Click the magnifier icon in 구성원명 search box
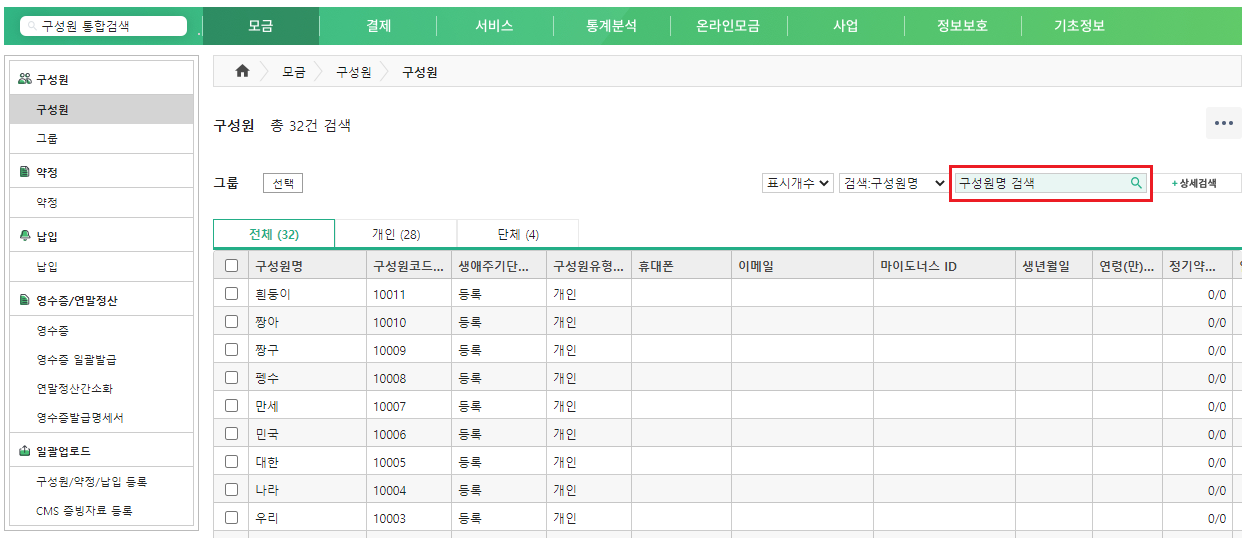1254x538 pixels. tap(1136, 183)
